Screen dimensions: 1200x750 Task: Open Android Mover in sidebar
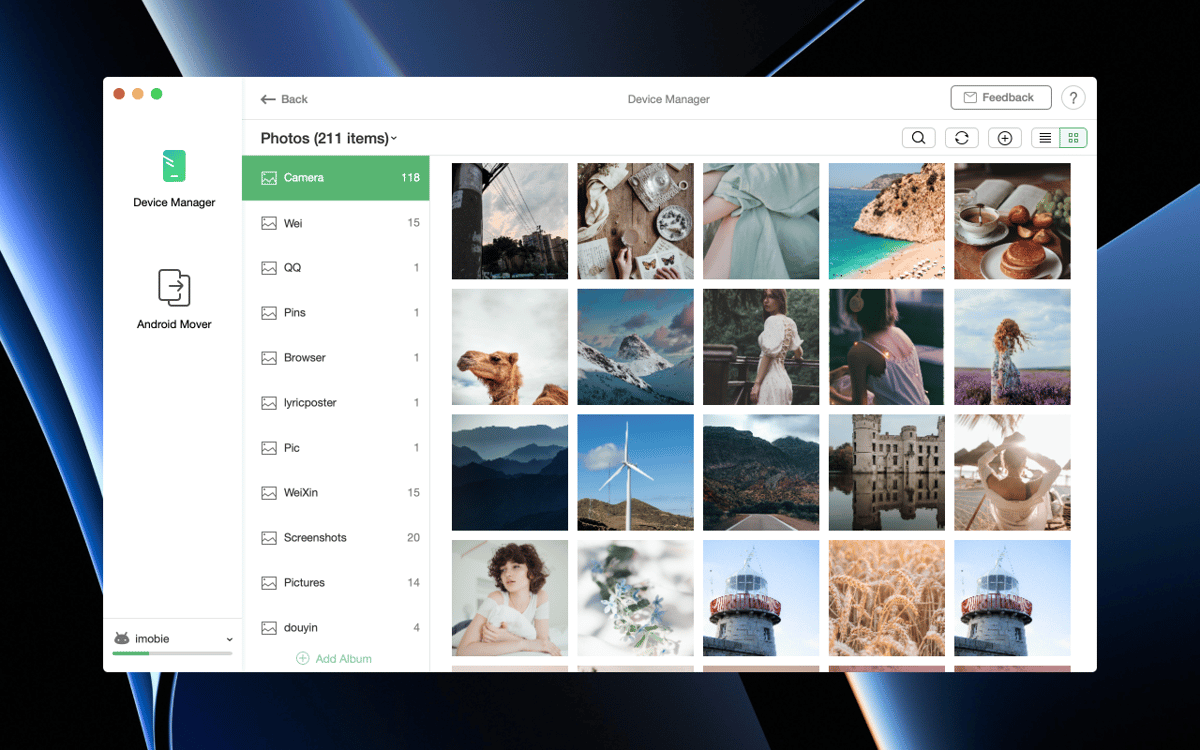(x=174, y=298)
